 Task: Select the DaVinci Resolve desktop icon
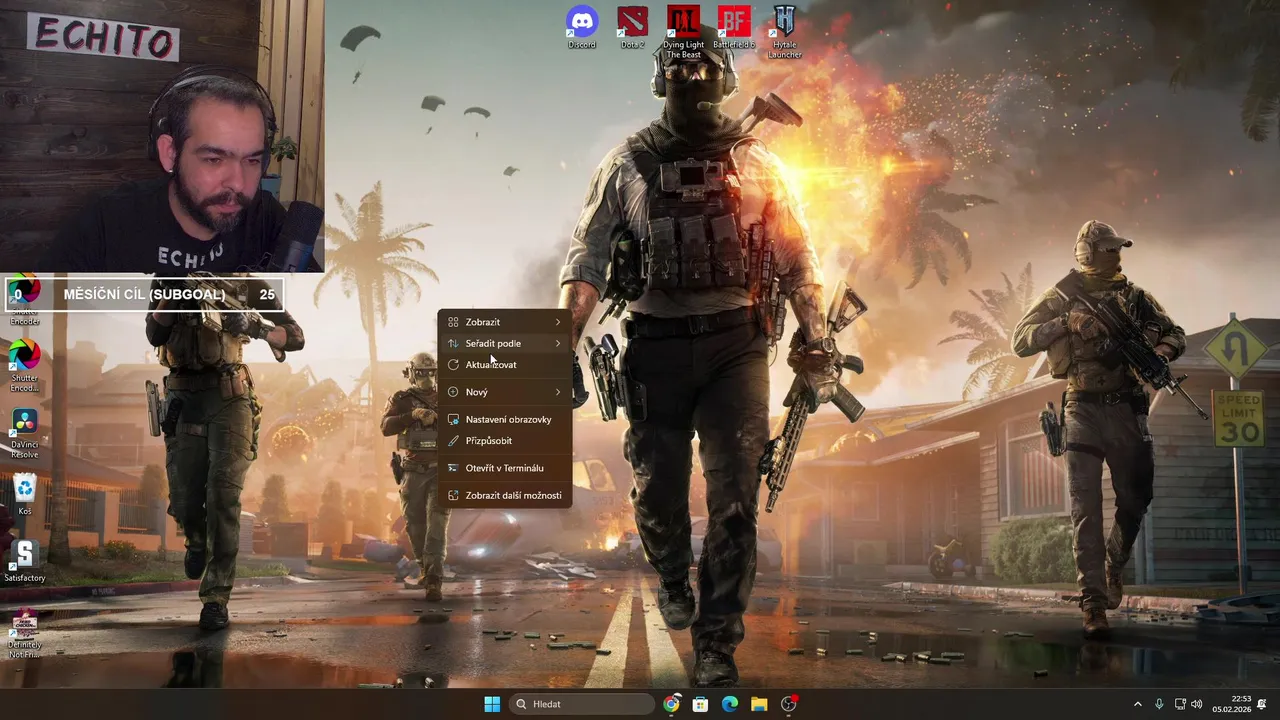25,434
